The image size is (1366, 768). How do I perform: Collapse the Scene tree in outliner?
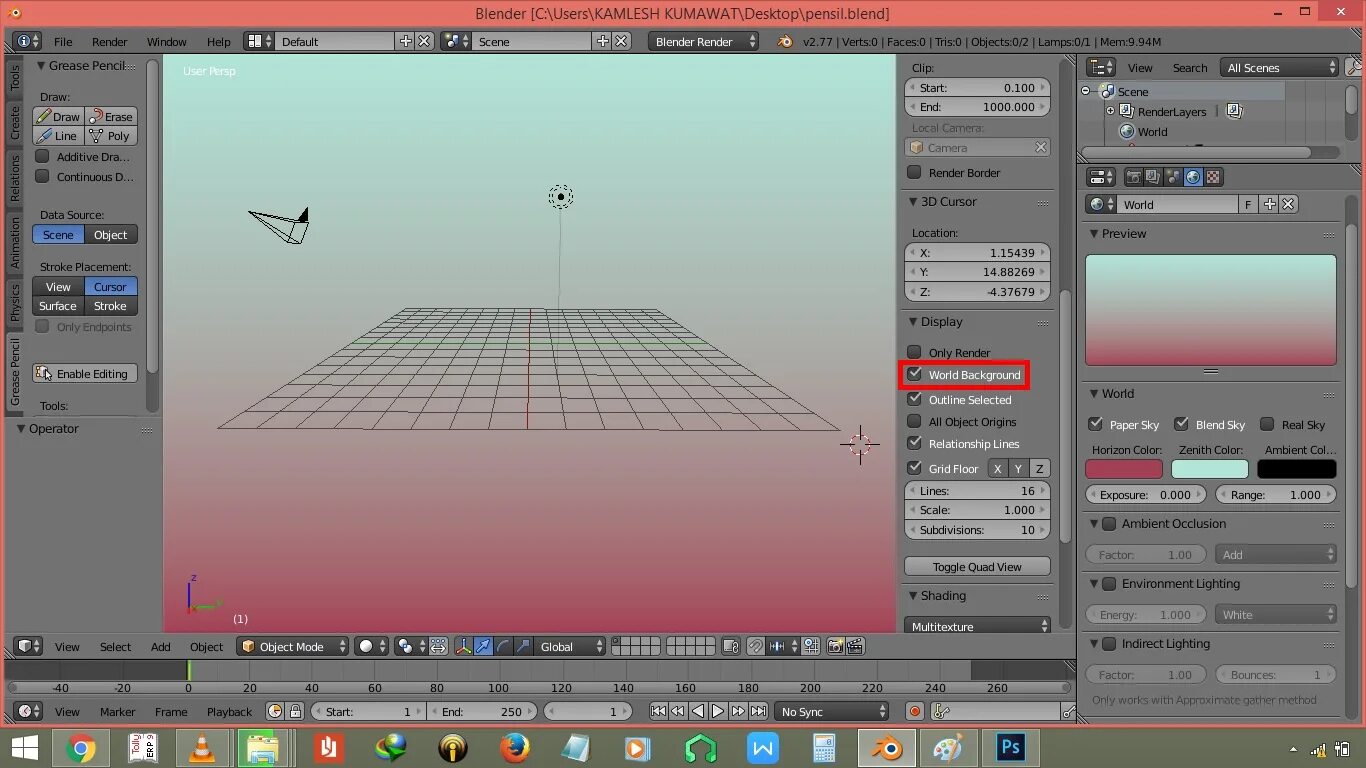pos(1086,91)
